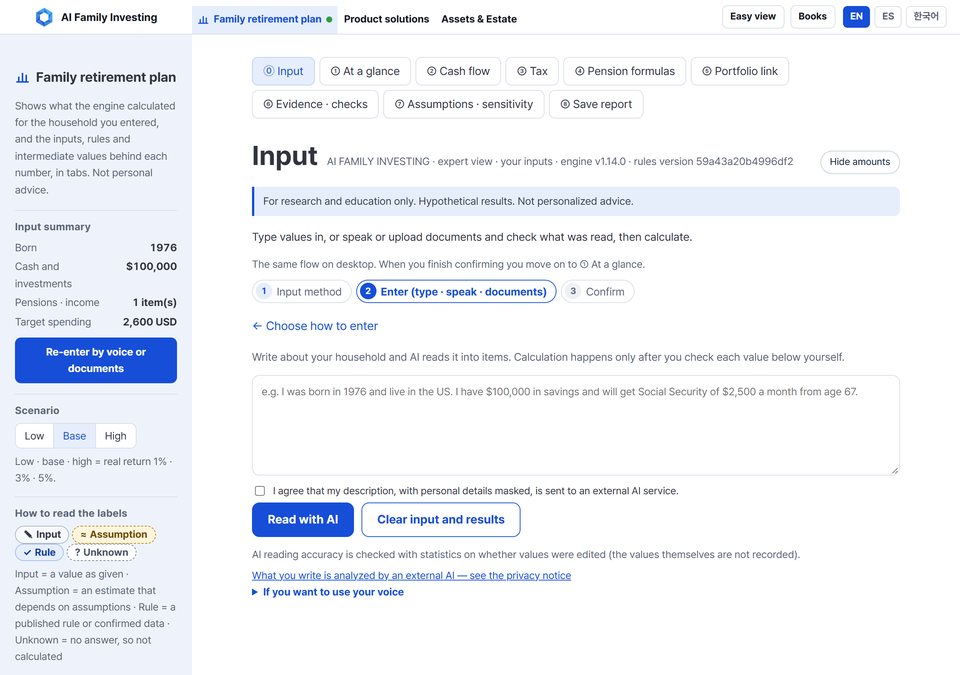Screen dimensions: 960x675
Task: Check the external AI service agreement checkbox
Action: (260, 491)
